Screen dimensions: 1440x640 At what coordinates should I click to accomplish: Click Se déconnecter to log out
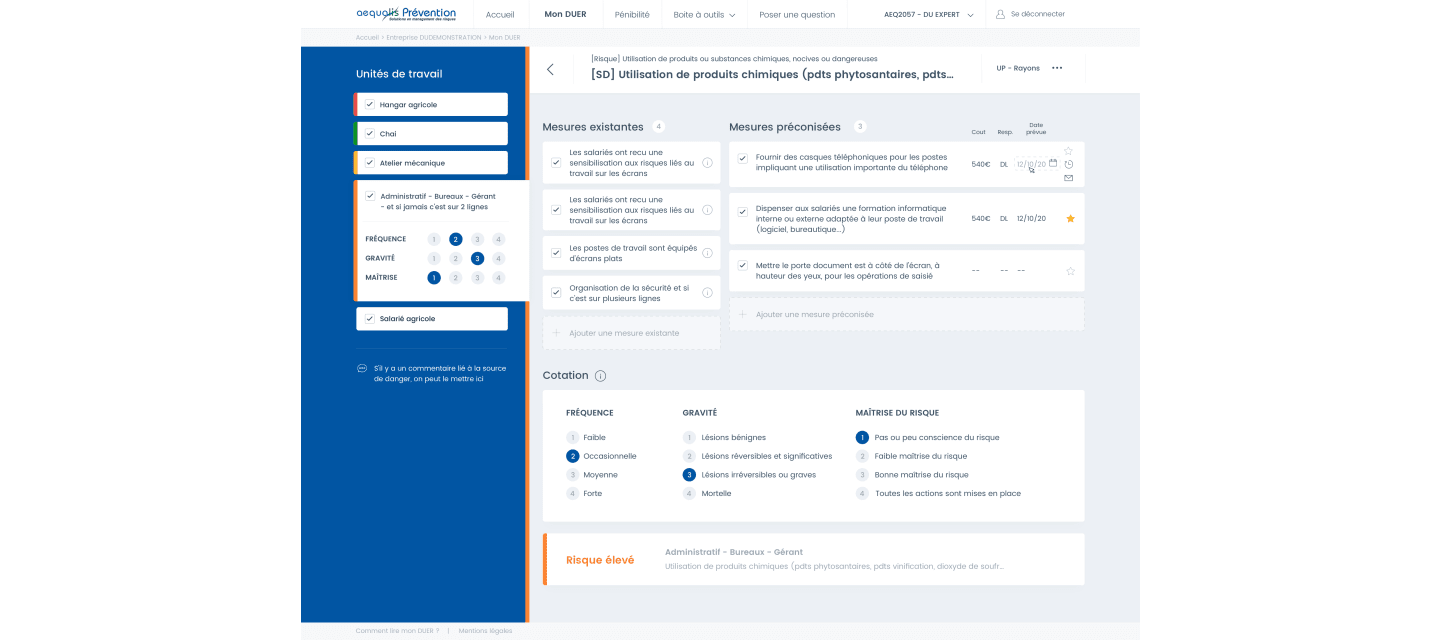click(1038, 14)
